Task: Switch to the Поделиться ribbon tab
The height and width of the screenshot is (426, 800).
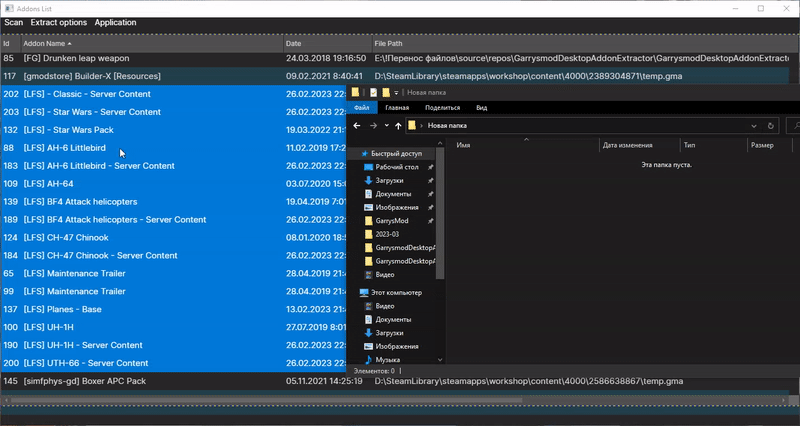Action: tap(442, 108)
